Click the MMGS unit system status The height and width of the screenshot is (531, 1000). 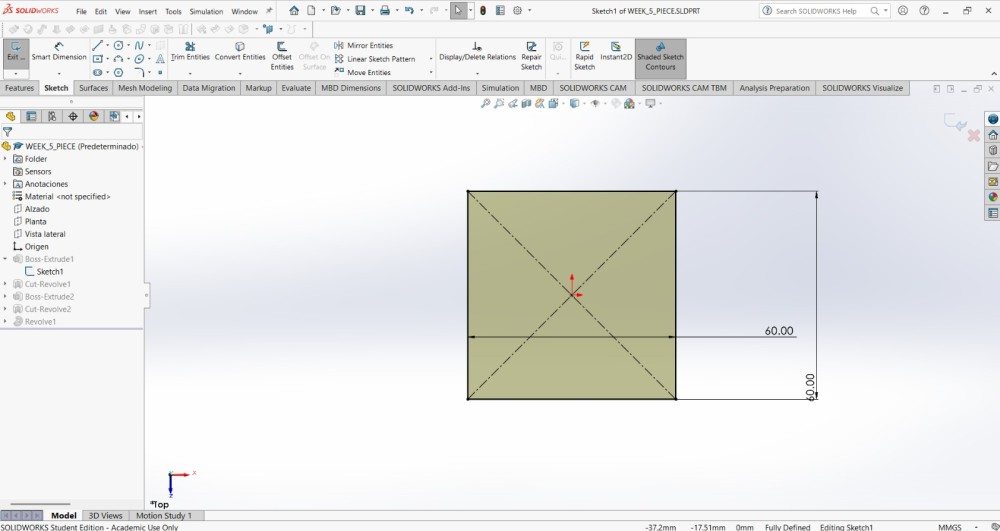pyautogui.click(x=950, y=527)
